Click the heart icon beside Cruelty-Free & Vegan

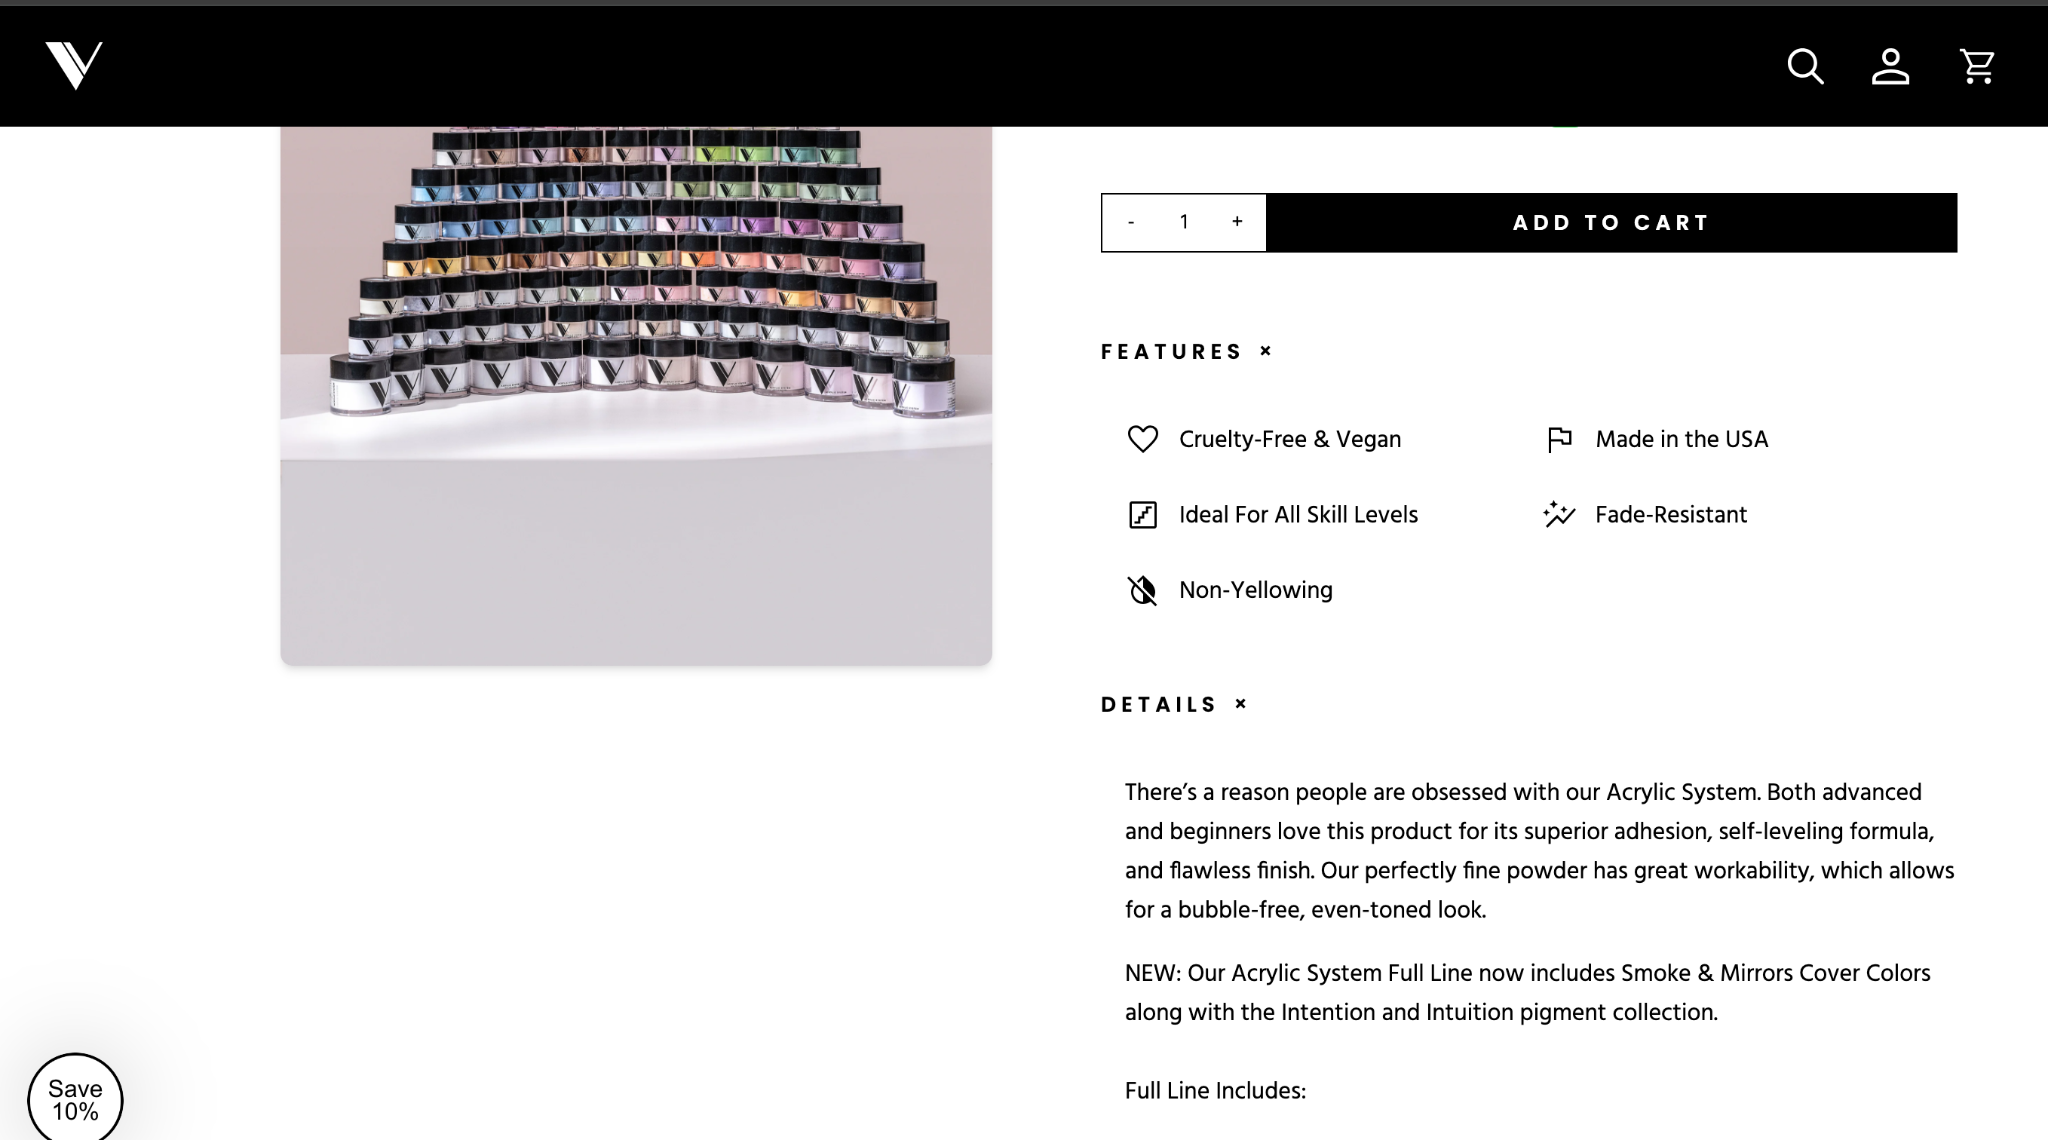coord(1142,439)
